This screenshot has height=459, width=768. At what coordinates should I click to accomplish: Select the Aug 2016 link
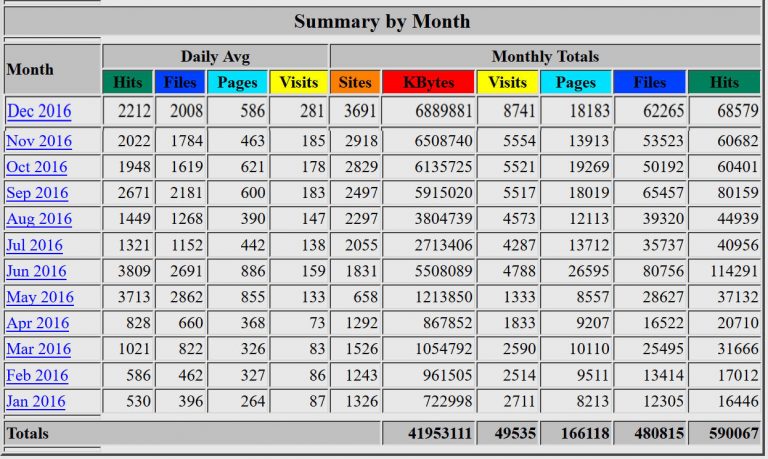click(39, 219)
